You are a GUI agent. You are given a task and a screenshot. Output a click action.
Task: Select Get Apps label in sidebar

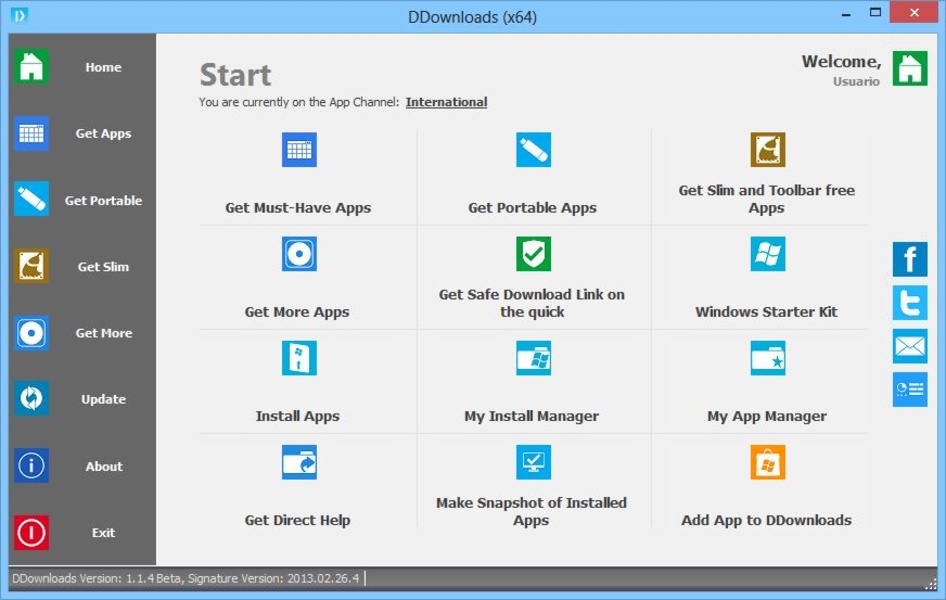(x=103, y=133)
